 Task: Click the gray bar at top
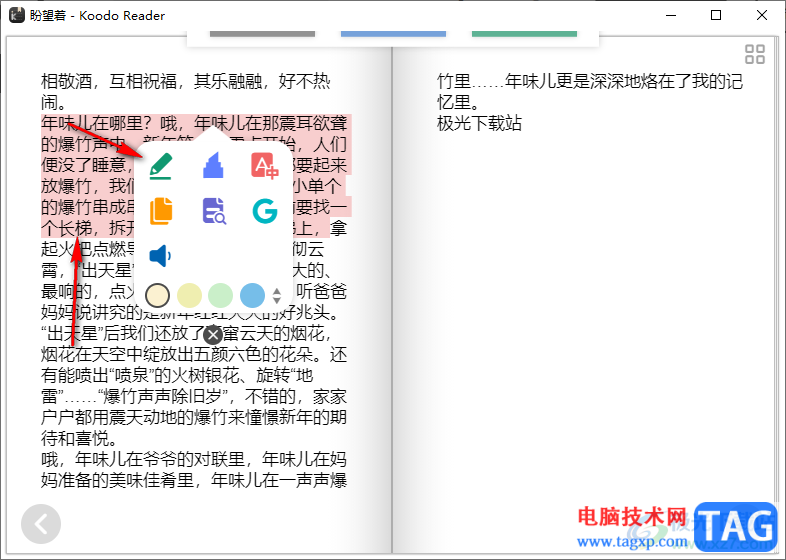[262, 34]
